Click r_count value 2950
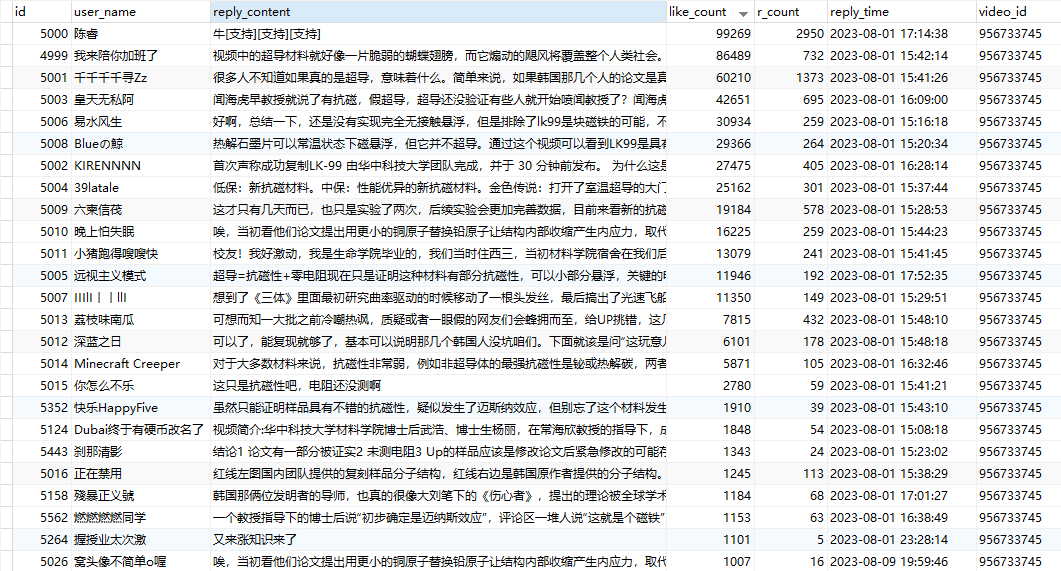The image size is (1061, 571). point(810,34)
